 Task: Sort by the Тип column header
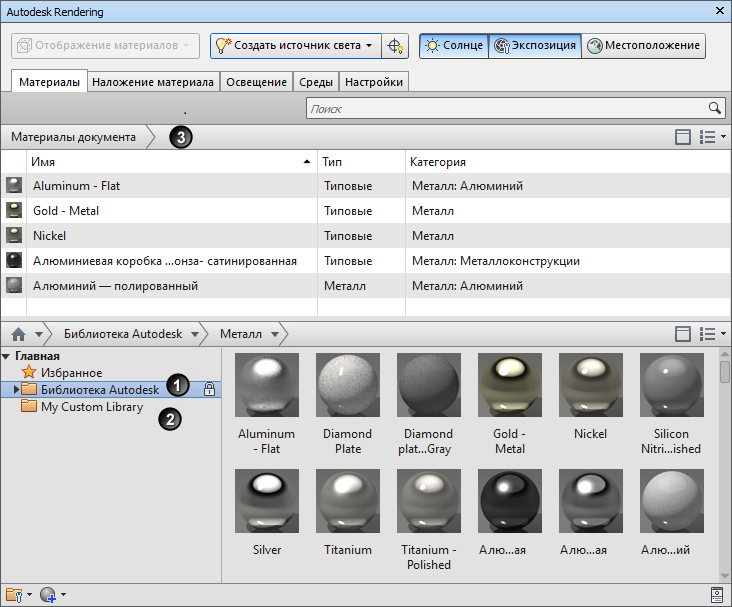361,162
